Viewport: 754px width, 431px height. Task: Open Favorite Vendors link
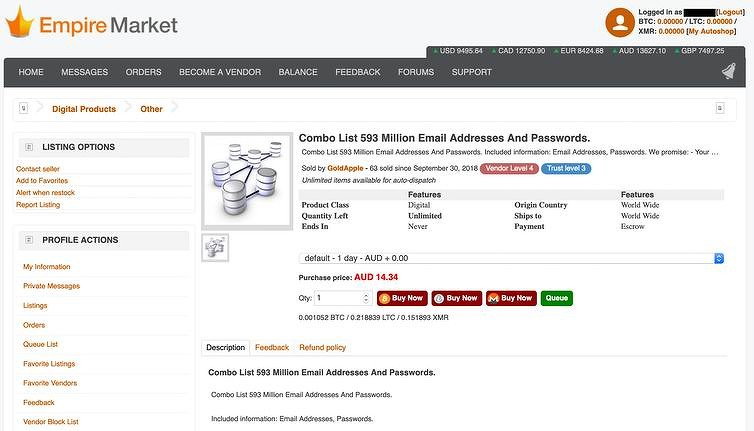tap(50, 383)
